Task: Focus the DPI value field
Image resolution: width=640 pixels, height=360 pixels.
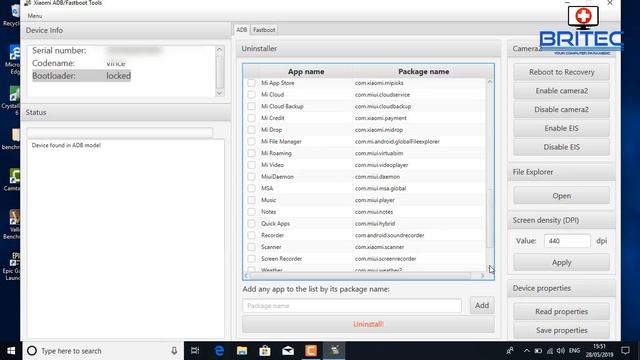Action: click(x=567, y=241)
